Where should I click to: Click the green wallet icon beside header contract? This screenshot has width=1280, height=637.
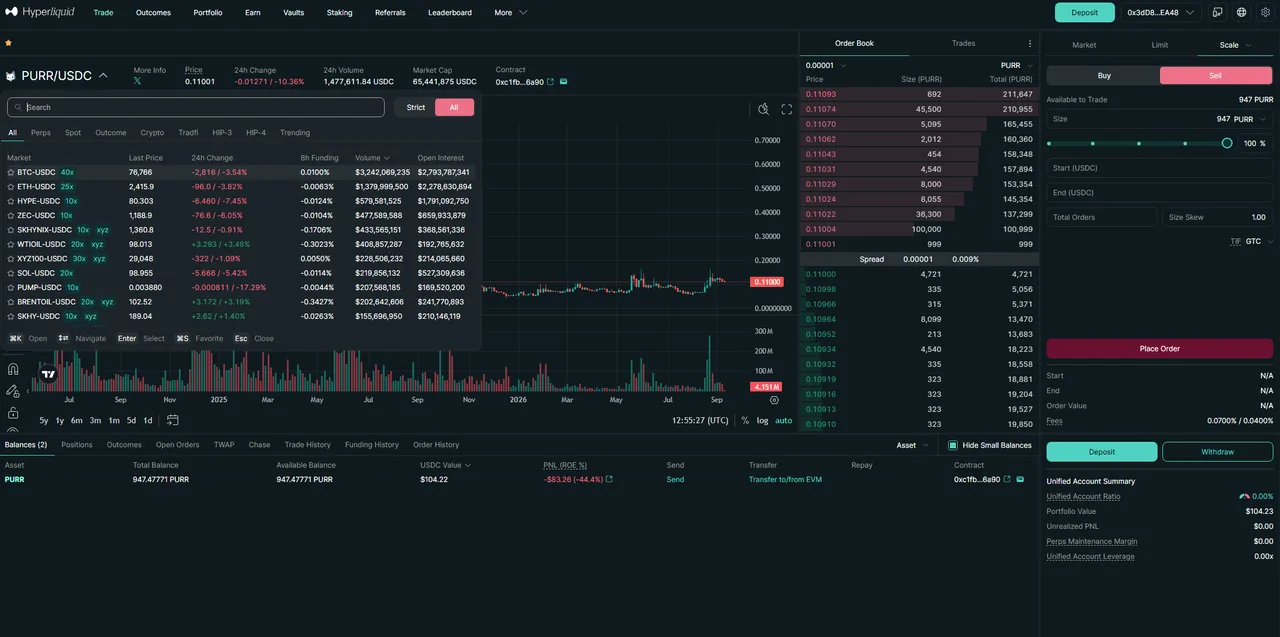(x=563, y=82)
